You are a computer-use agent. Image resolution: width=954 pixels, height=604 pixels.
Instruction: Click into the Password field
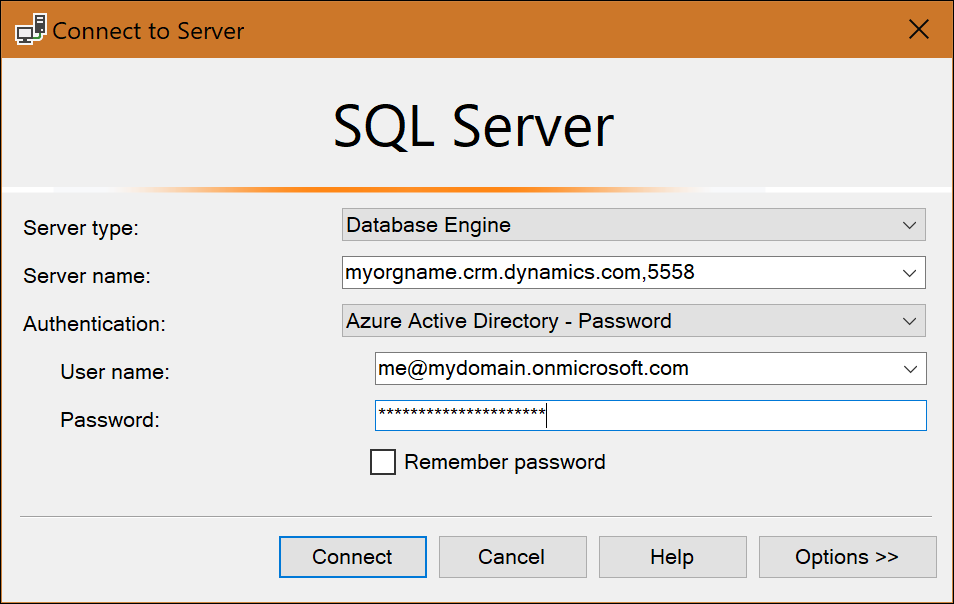pyautogui.click(x=650, y=415)
